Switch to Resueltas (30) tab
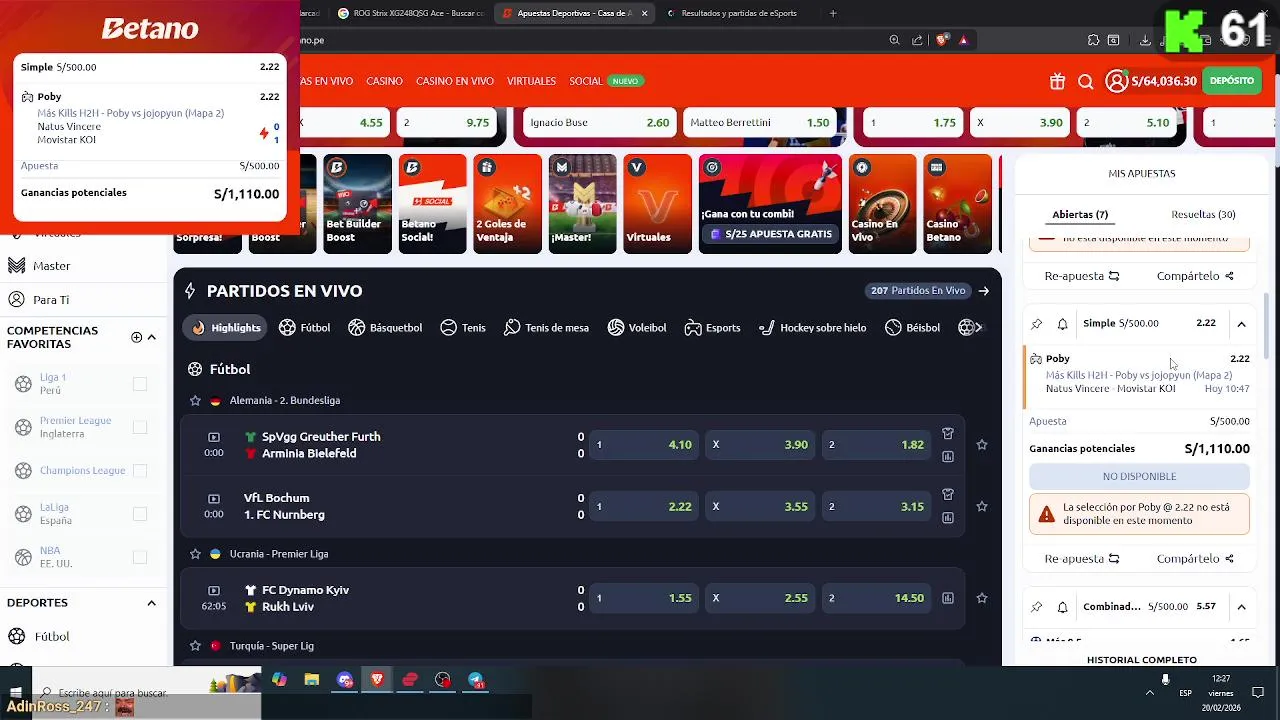Image resolution: width=1280 pixels, height=720 pixels. [1203, 214]
